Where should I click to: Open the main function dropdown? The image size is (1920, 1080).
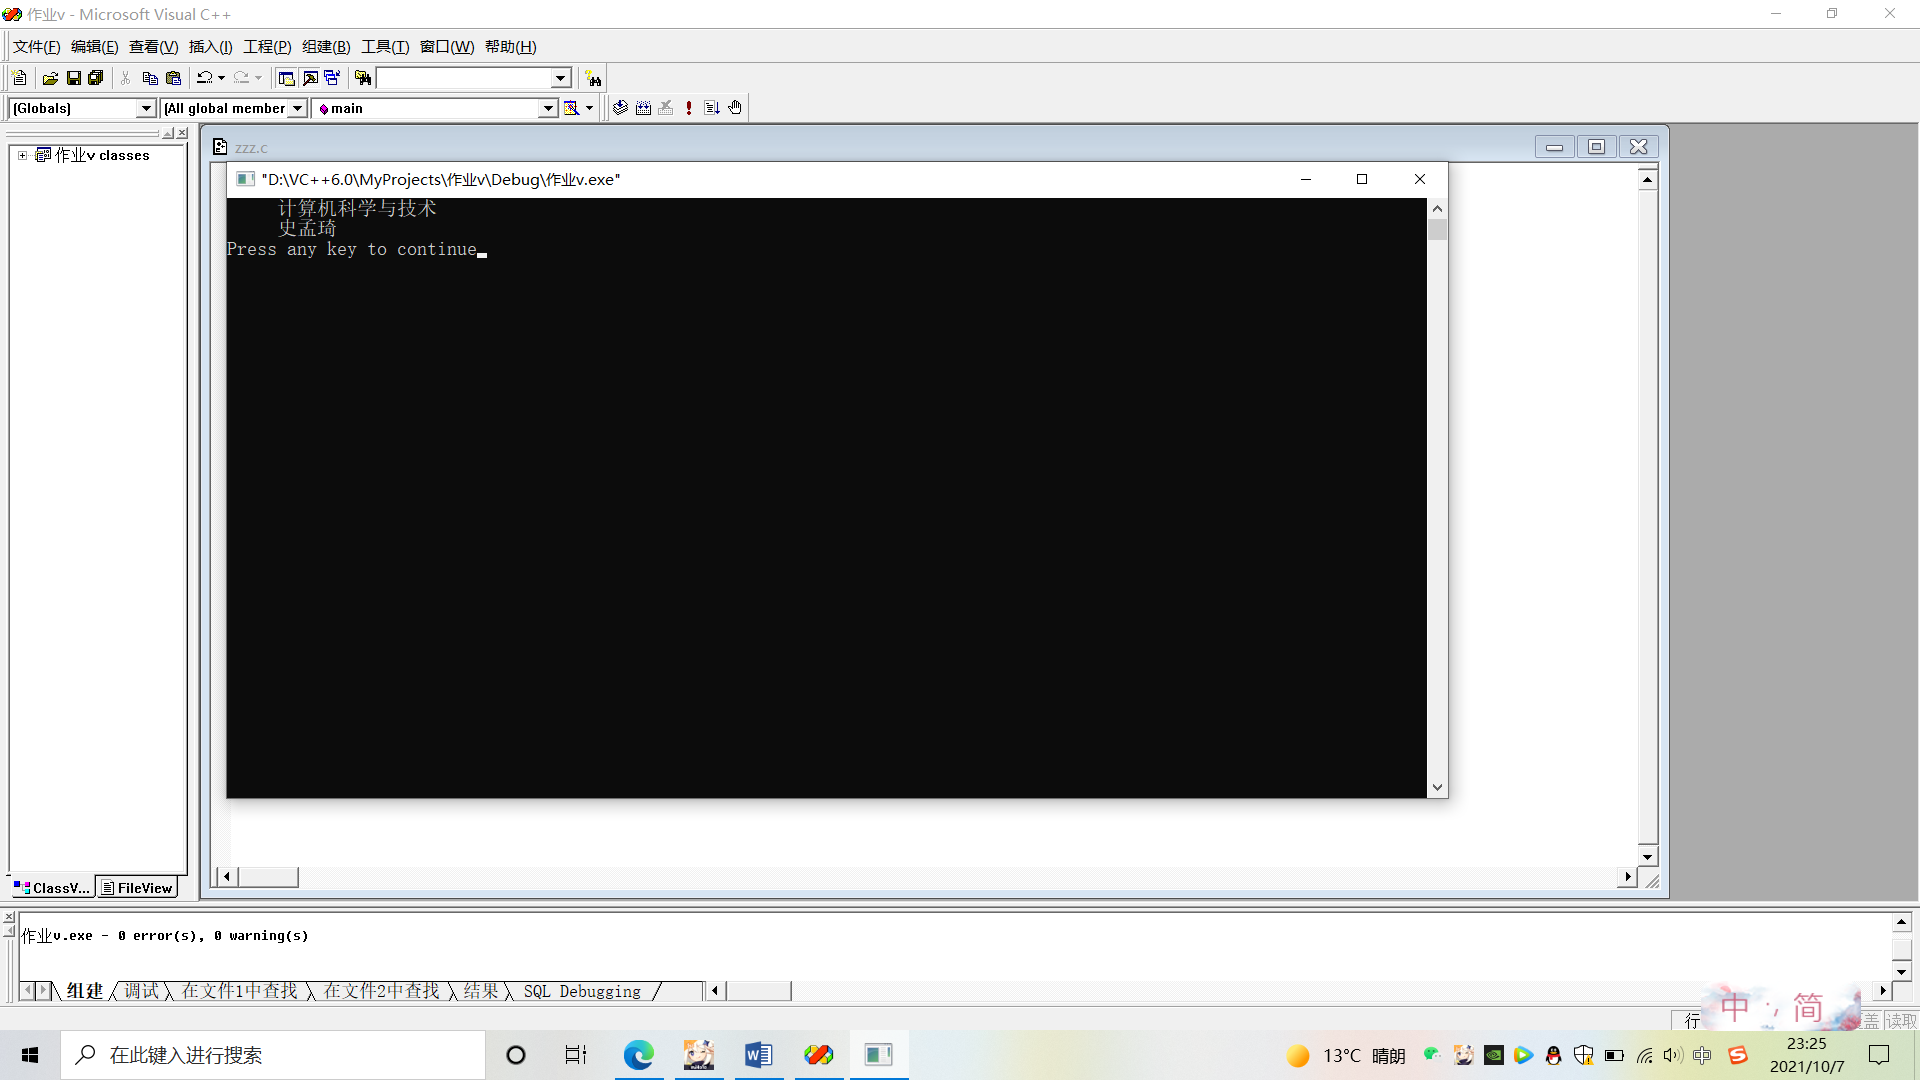pyautogui.click(x=547, y=108)
